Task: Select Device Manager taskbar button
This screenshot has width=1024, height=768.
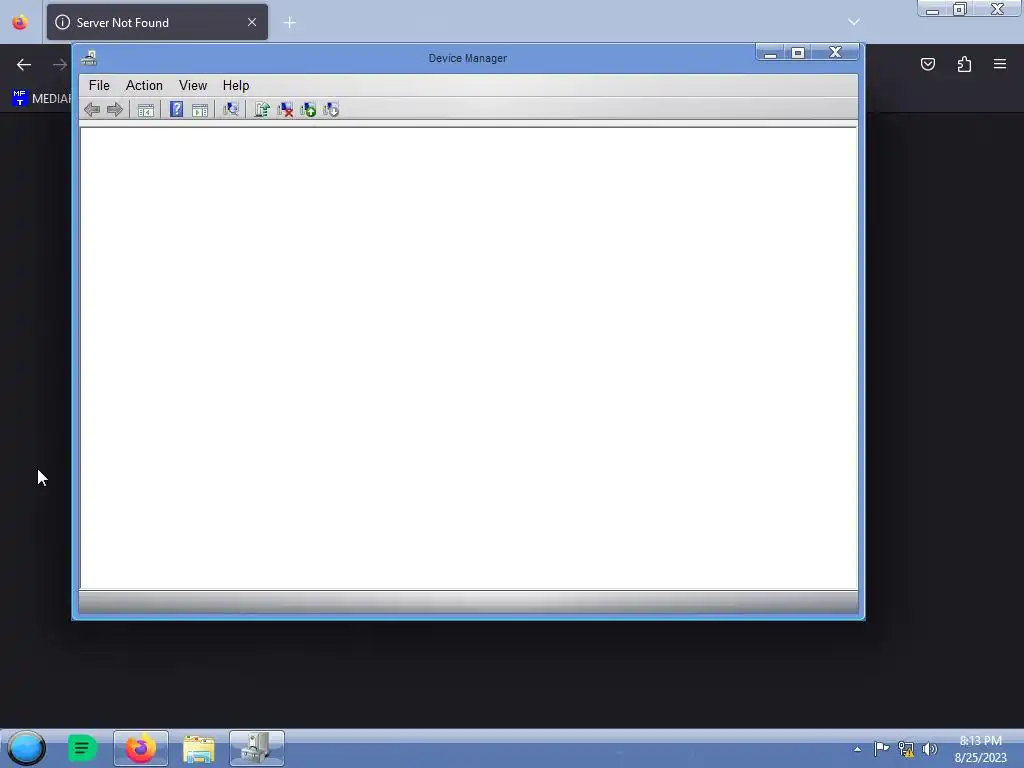Action: [257, 748]
